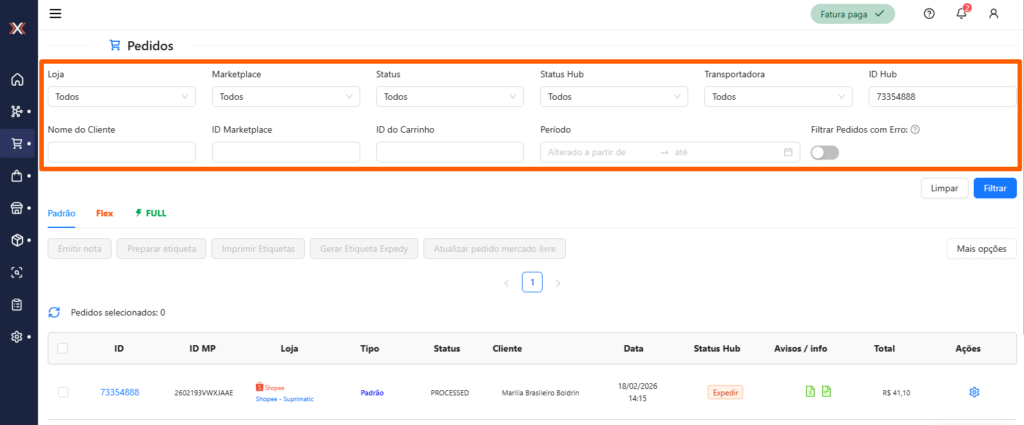Open the hamburger menu at top left
The width and height of the screenshot is (1024, 425).
click(x=55, y=14)
